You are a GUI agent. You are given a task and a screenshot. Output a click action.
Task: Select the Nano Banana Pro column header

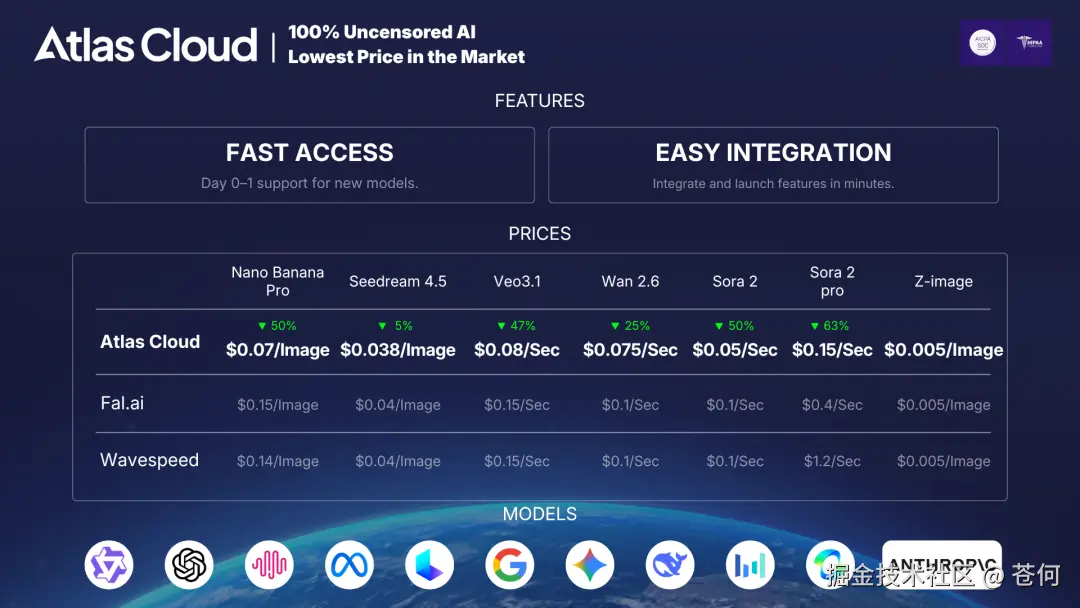point(277,281)
